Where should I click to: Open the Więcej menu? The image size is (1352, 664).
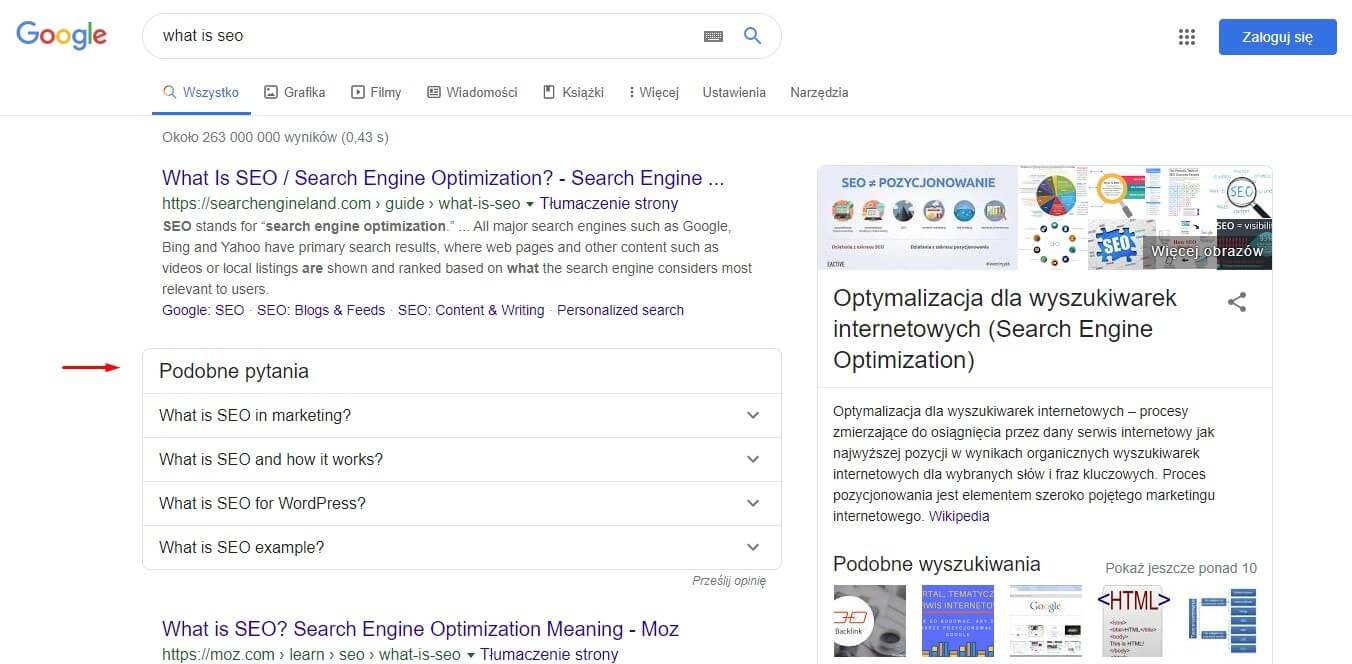[654, 92]
